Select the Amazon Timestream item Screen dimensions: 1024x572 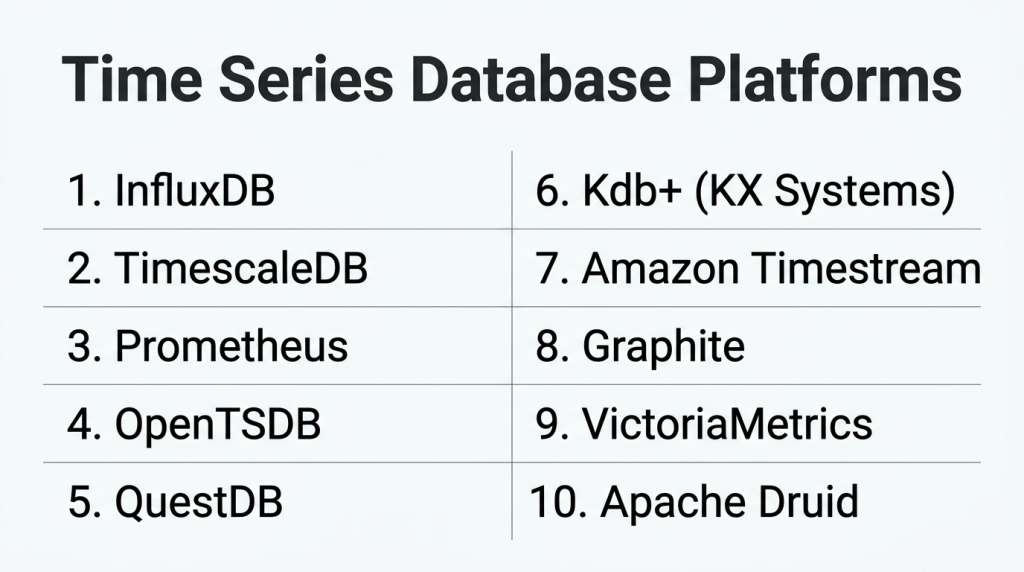(780, 268)
